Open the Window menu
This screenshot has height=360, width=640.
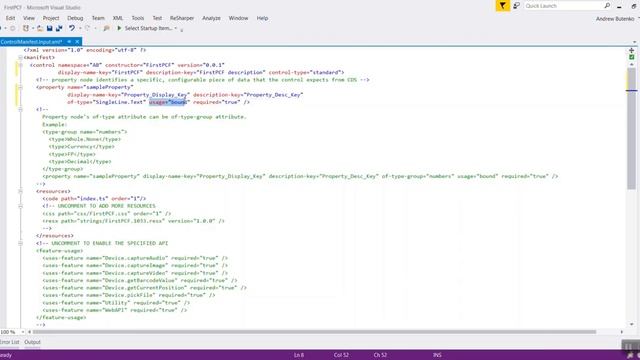coord(238,18)
